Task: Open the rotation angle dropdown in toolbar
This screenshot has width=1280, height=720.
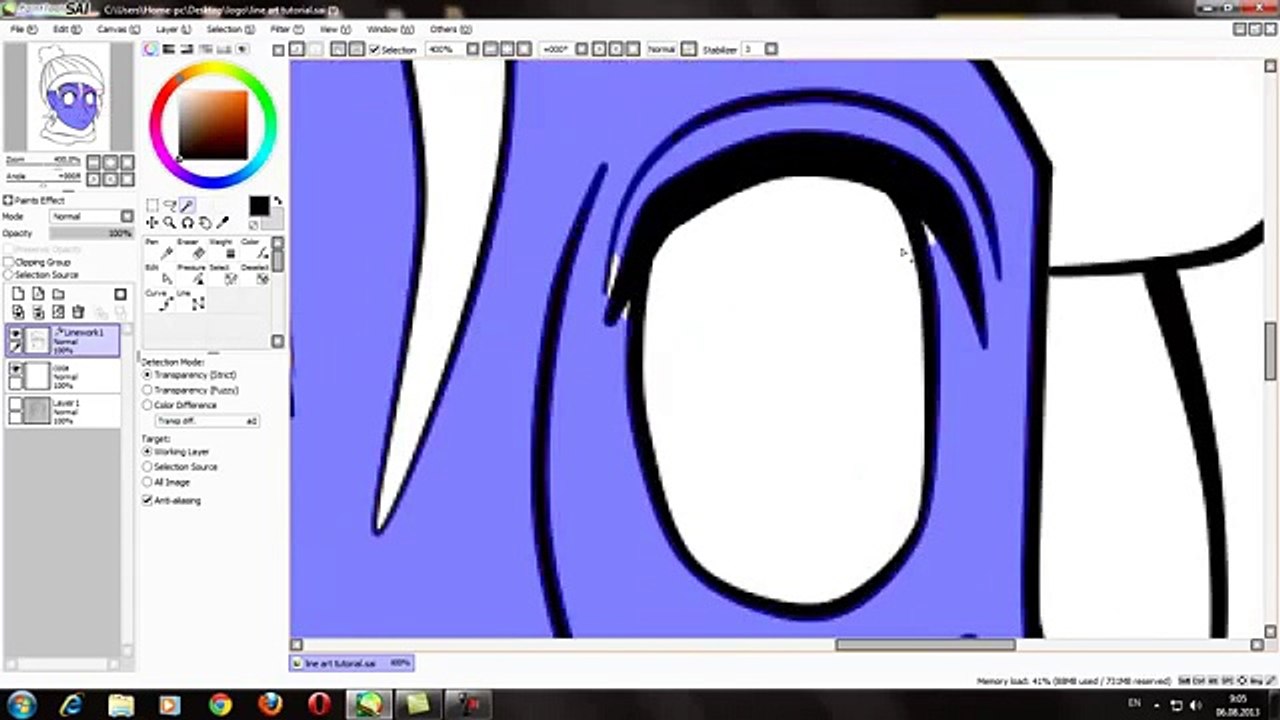Action: click(582, 49)
